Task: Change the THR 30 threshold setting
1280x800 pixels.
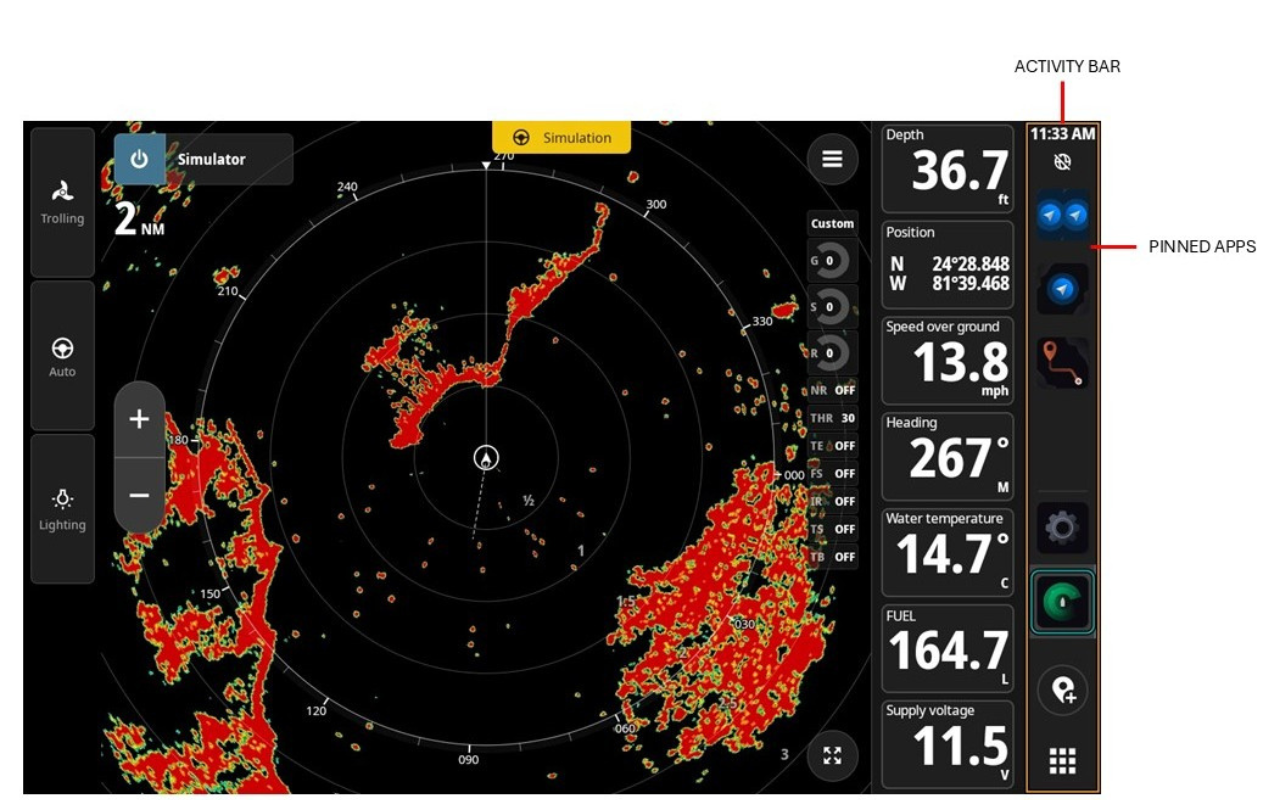Action: click(x=832, y=418)
